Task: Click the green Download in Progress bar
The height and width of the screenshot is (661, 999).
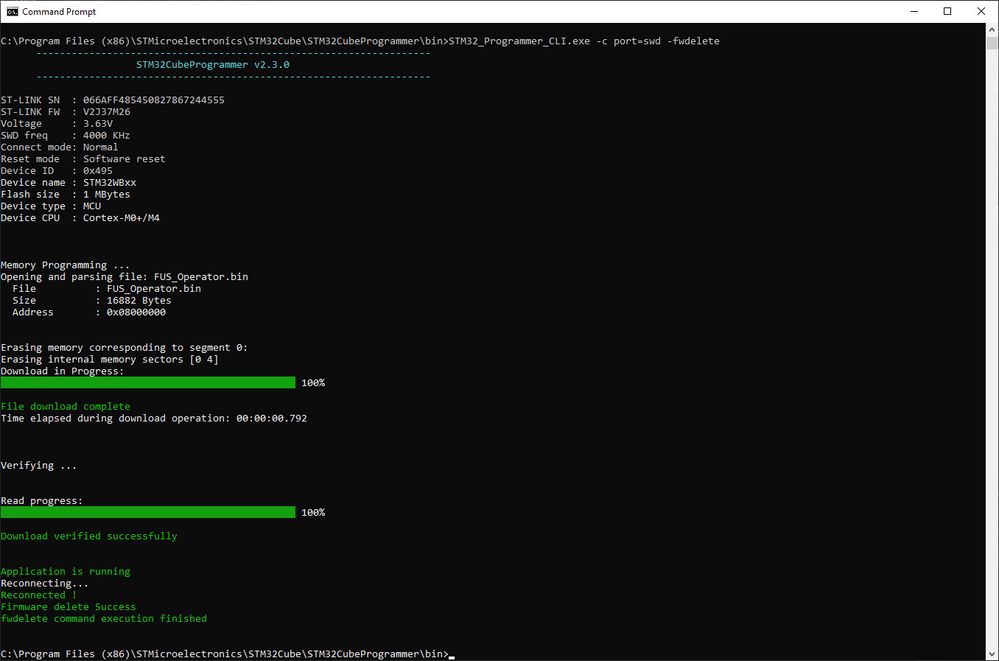Action: [x=148, y=382]
